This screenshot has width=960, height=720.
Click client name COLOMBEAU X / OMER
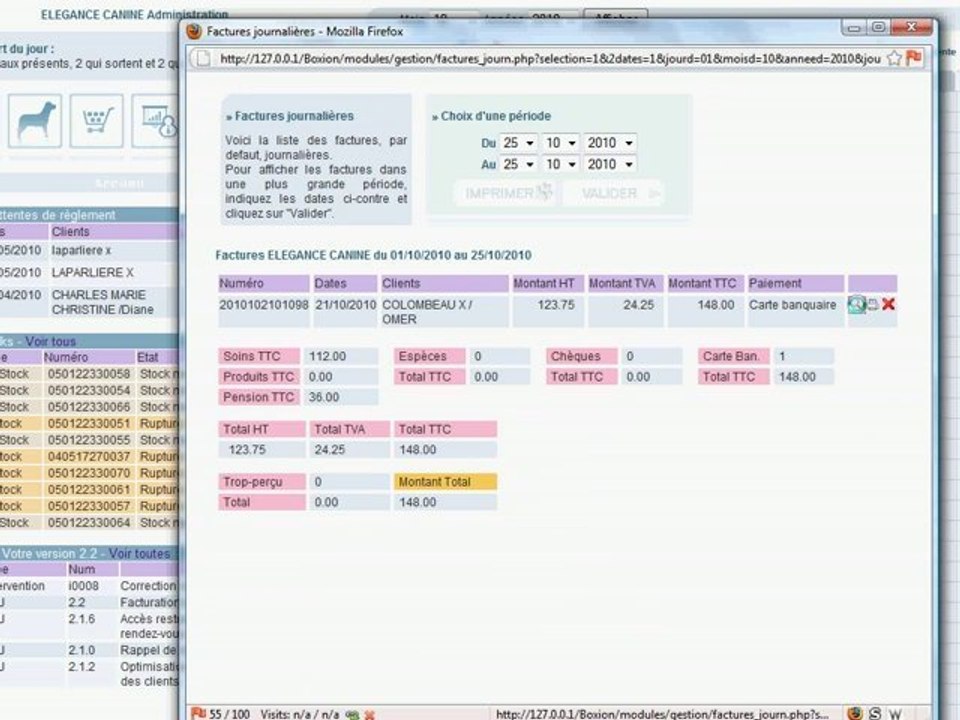(x=427, y=312)
